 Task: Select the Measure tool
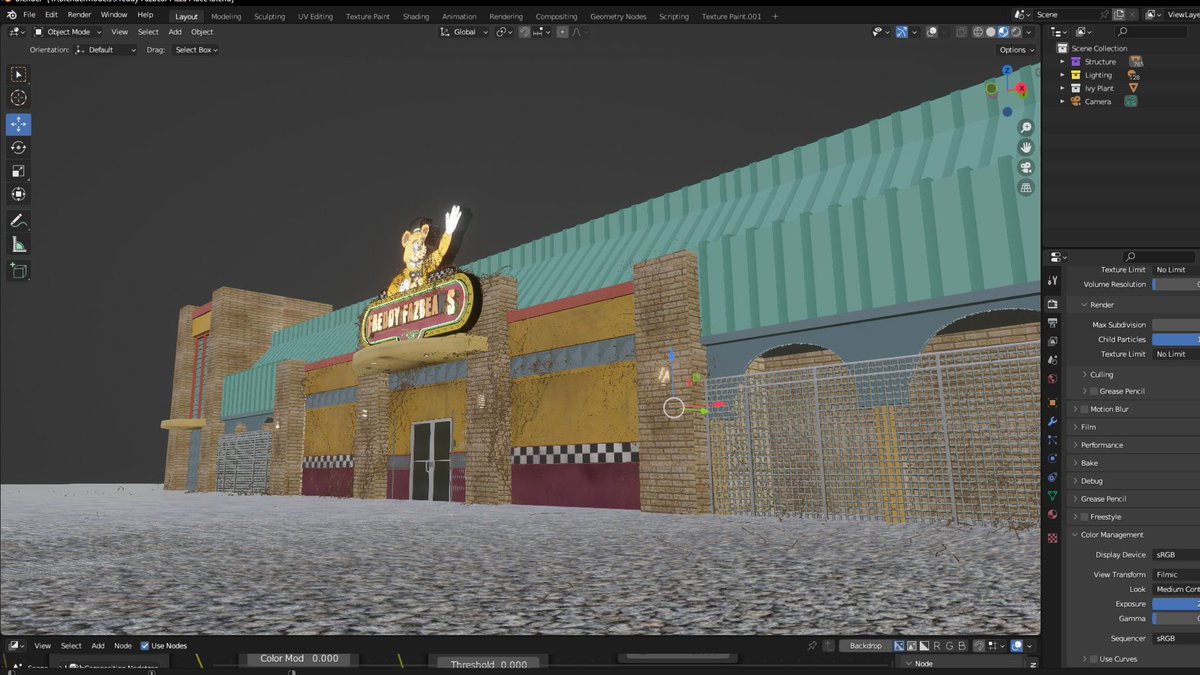tap(18, 244)
